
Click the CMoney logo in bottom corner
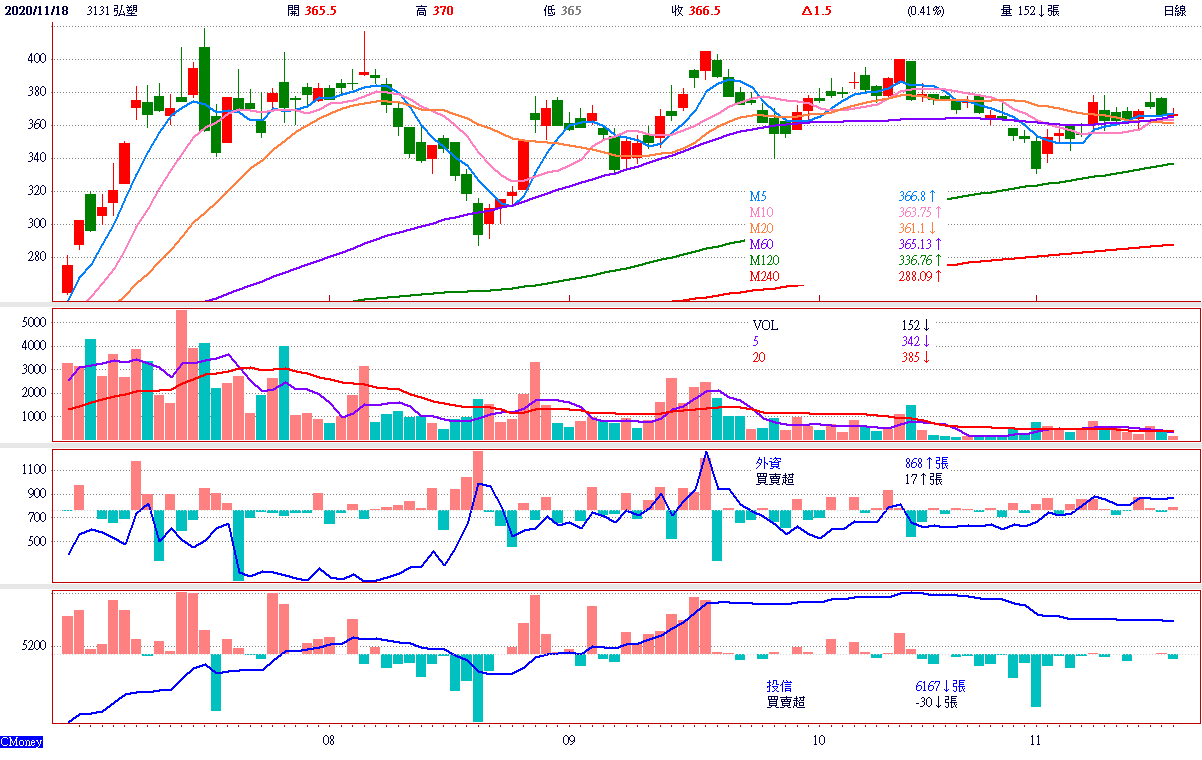tap(21, 742)
